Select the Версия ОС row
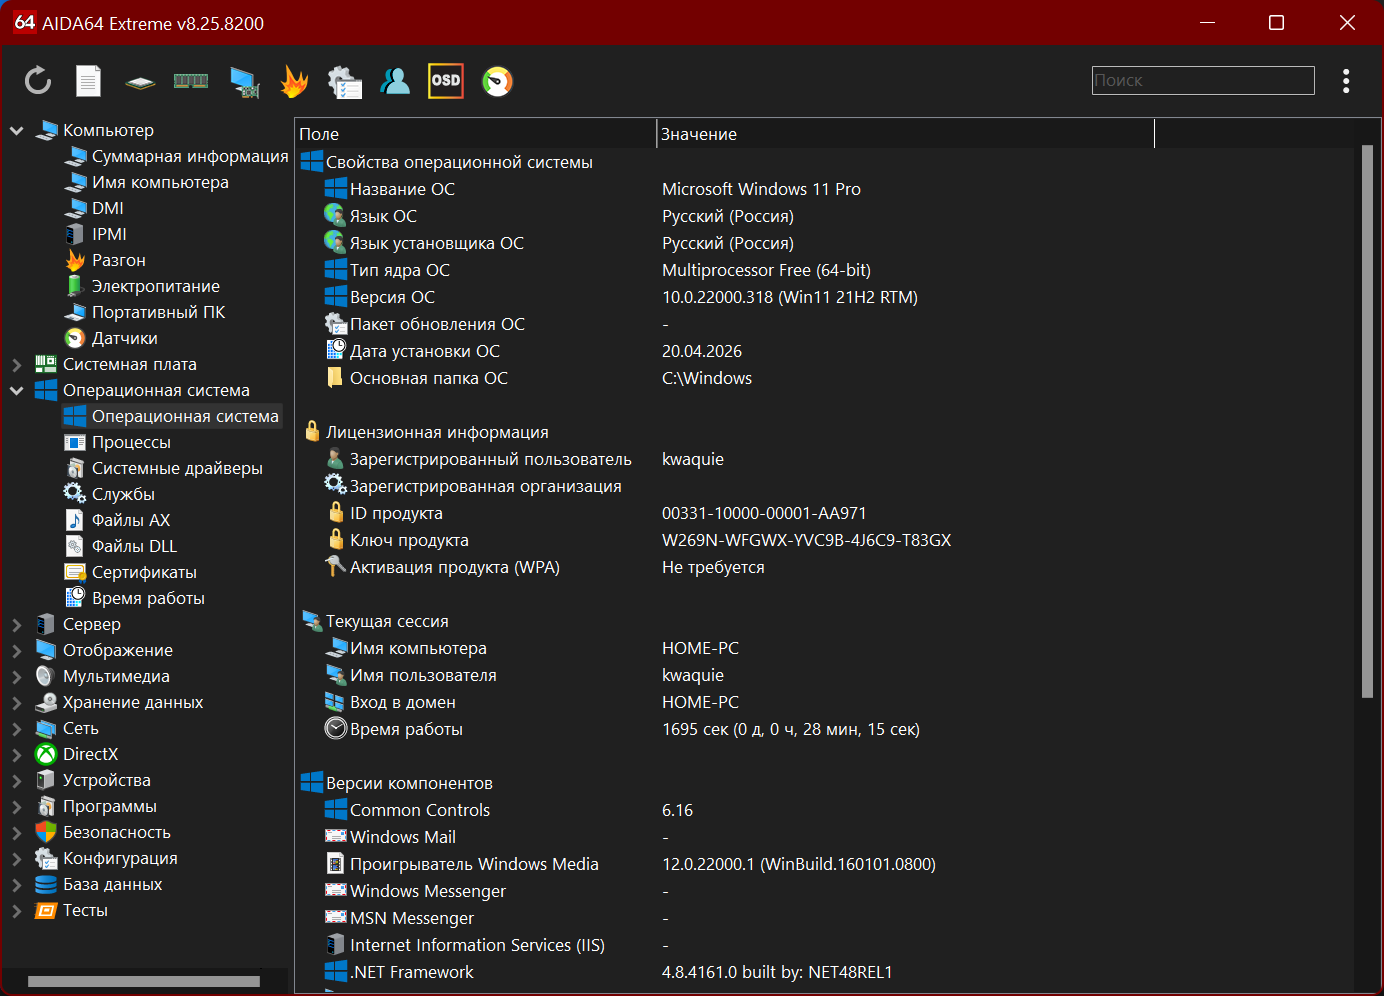This screenshot has height=996, width=1384. (x=827, y=297)
